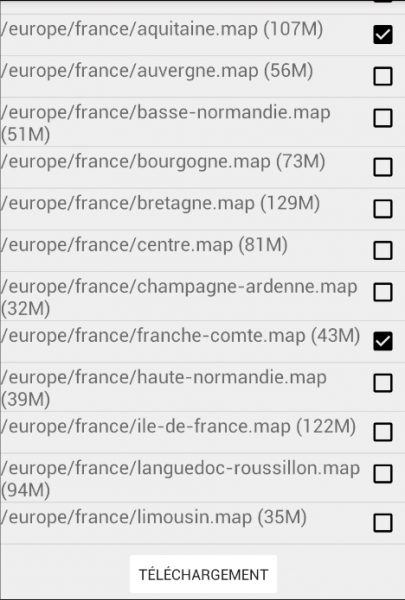Viewport: 405px width, 600px height.
Task: Check the auvergne.map (56M) checkbox
Action: [x=383, y=76]
